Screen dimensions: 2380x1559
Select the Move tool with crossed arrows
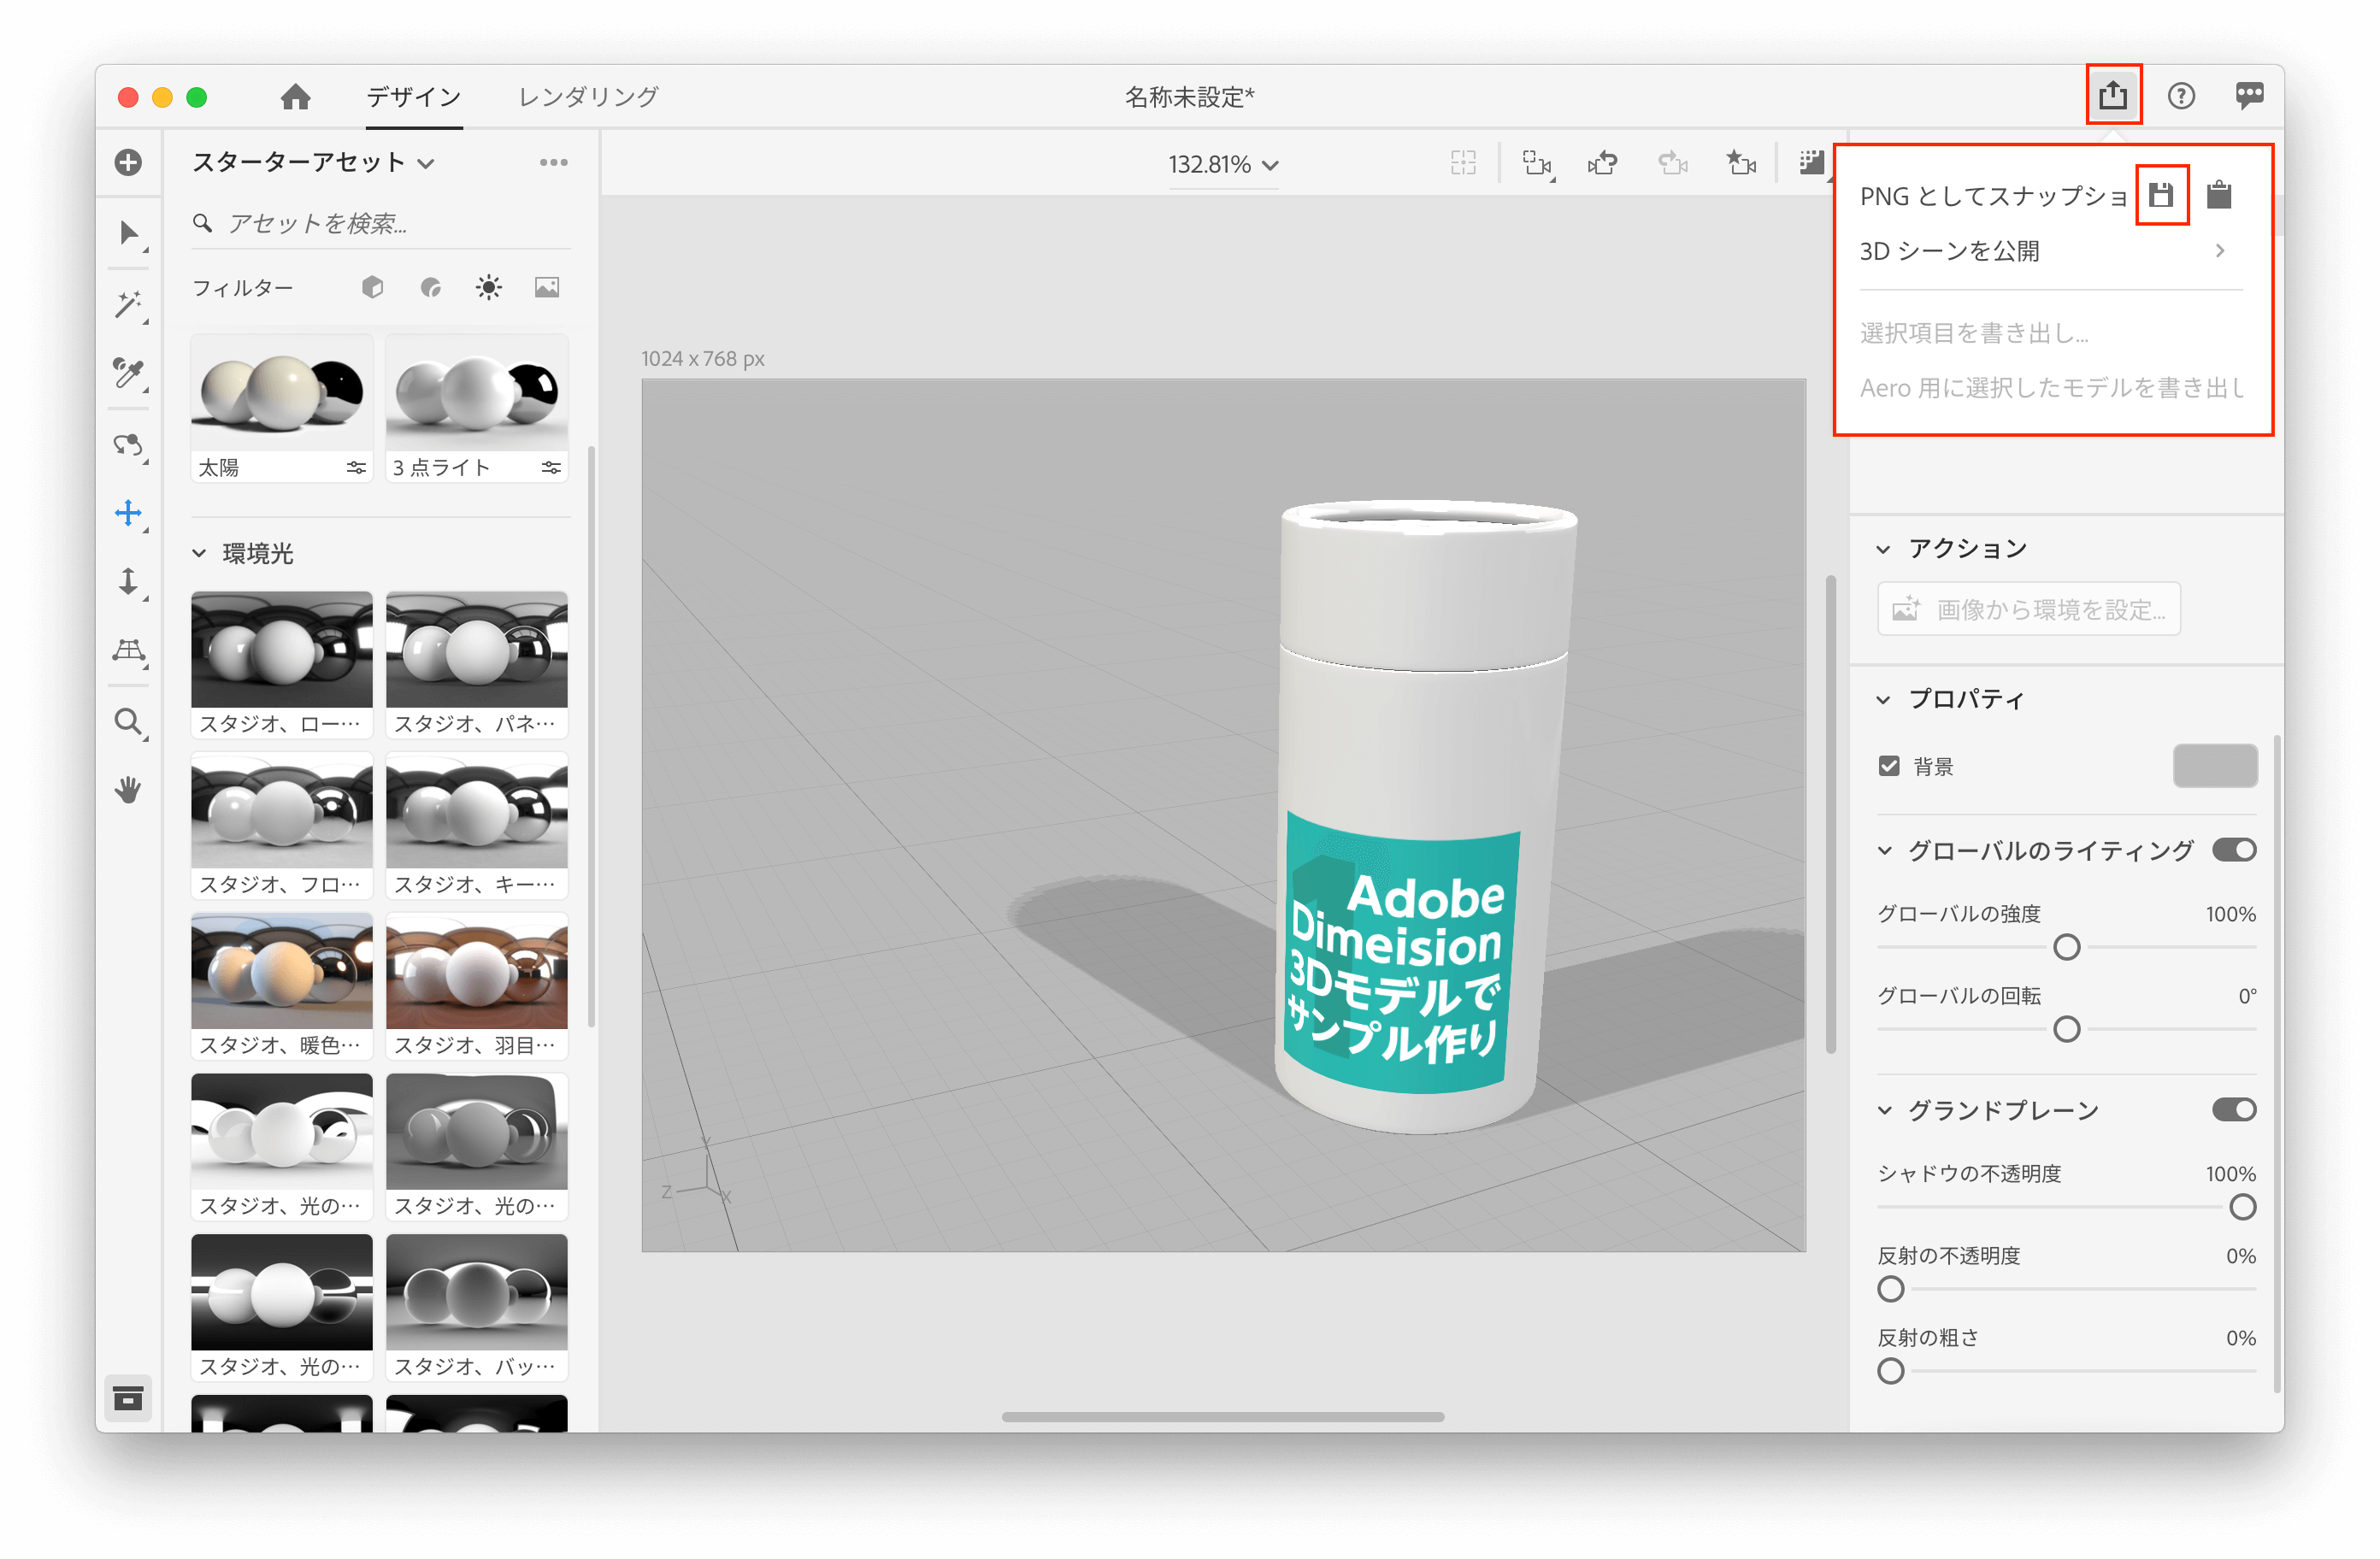128,513
